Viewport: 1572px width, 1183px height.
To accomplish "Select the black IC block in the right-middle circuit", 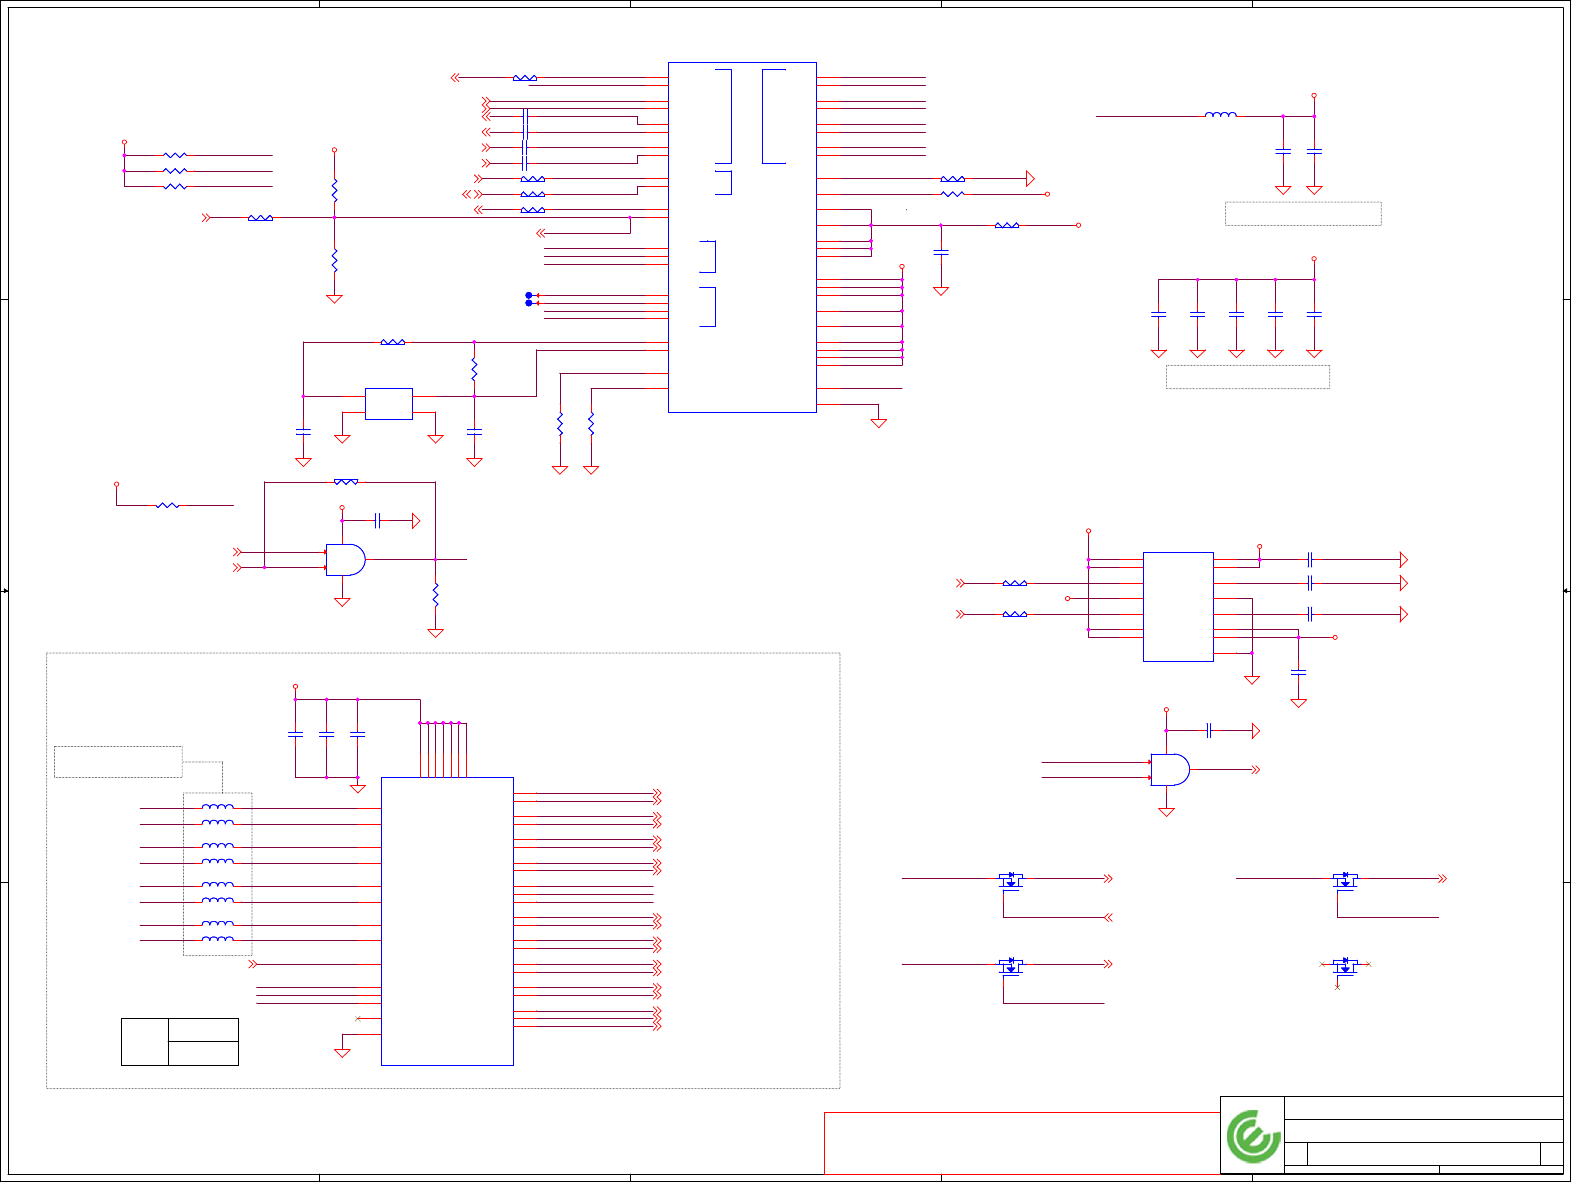I will 1178,607.
